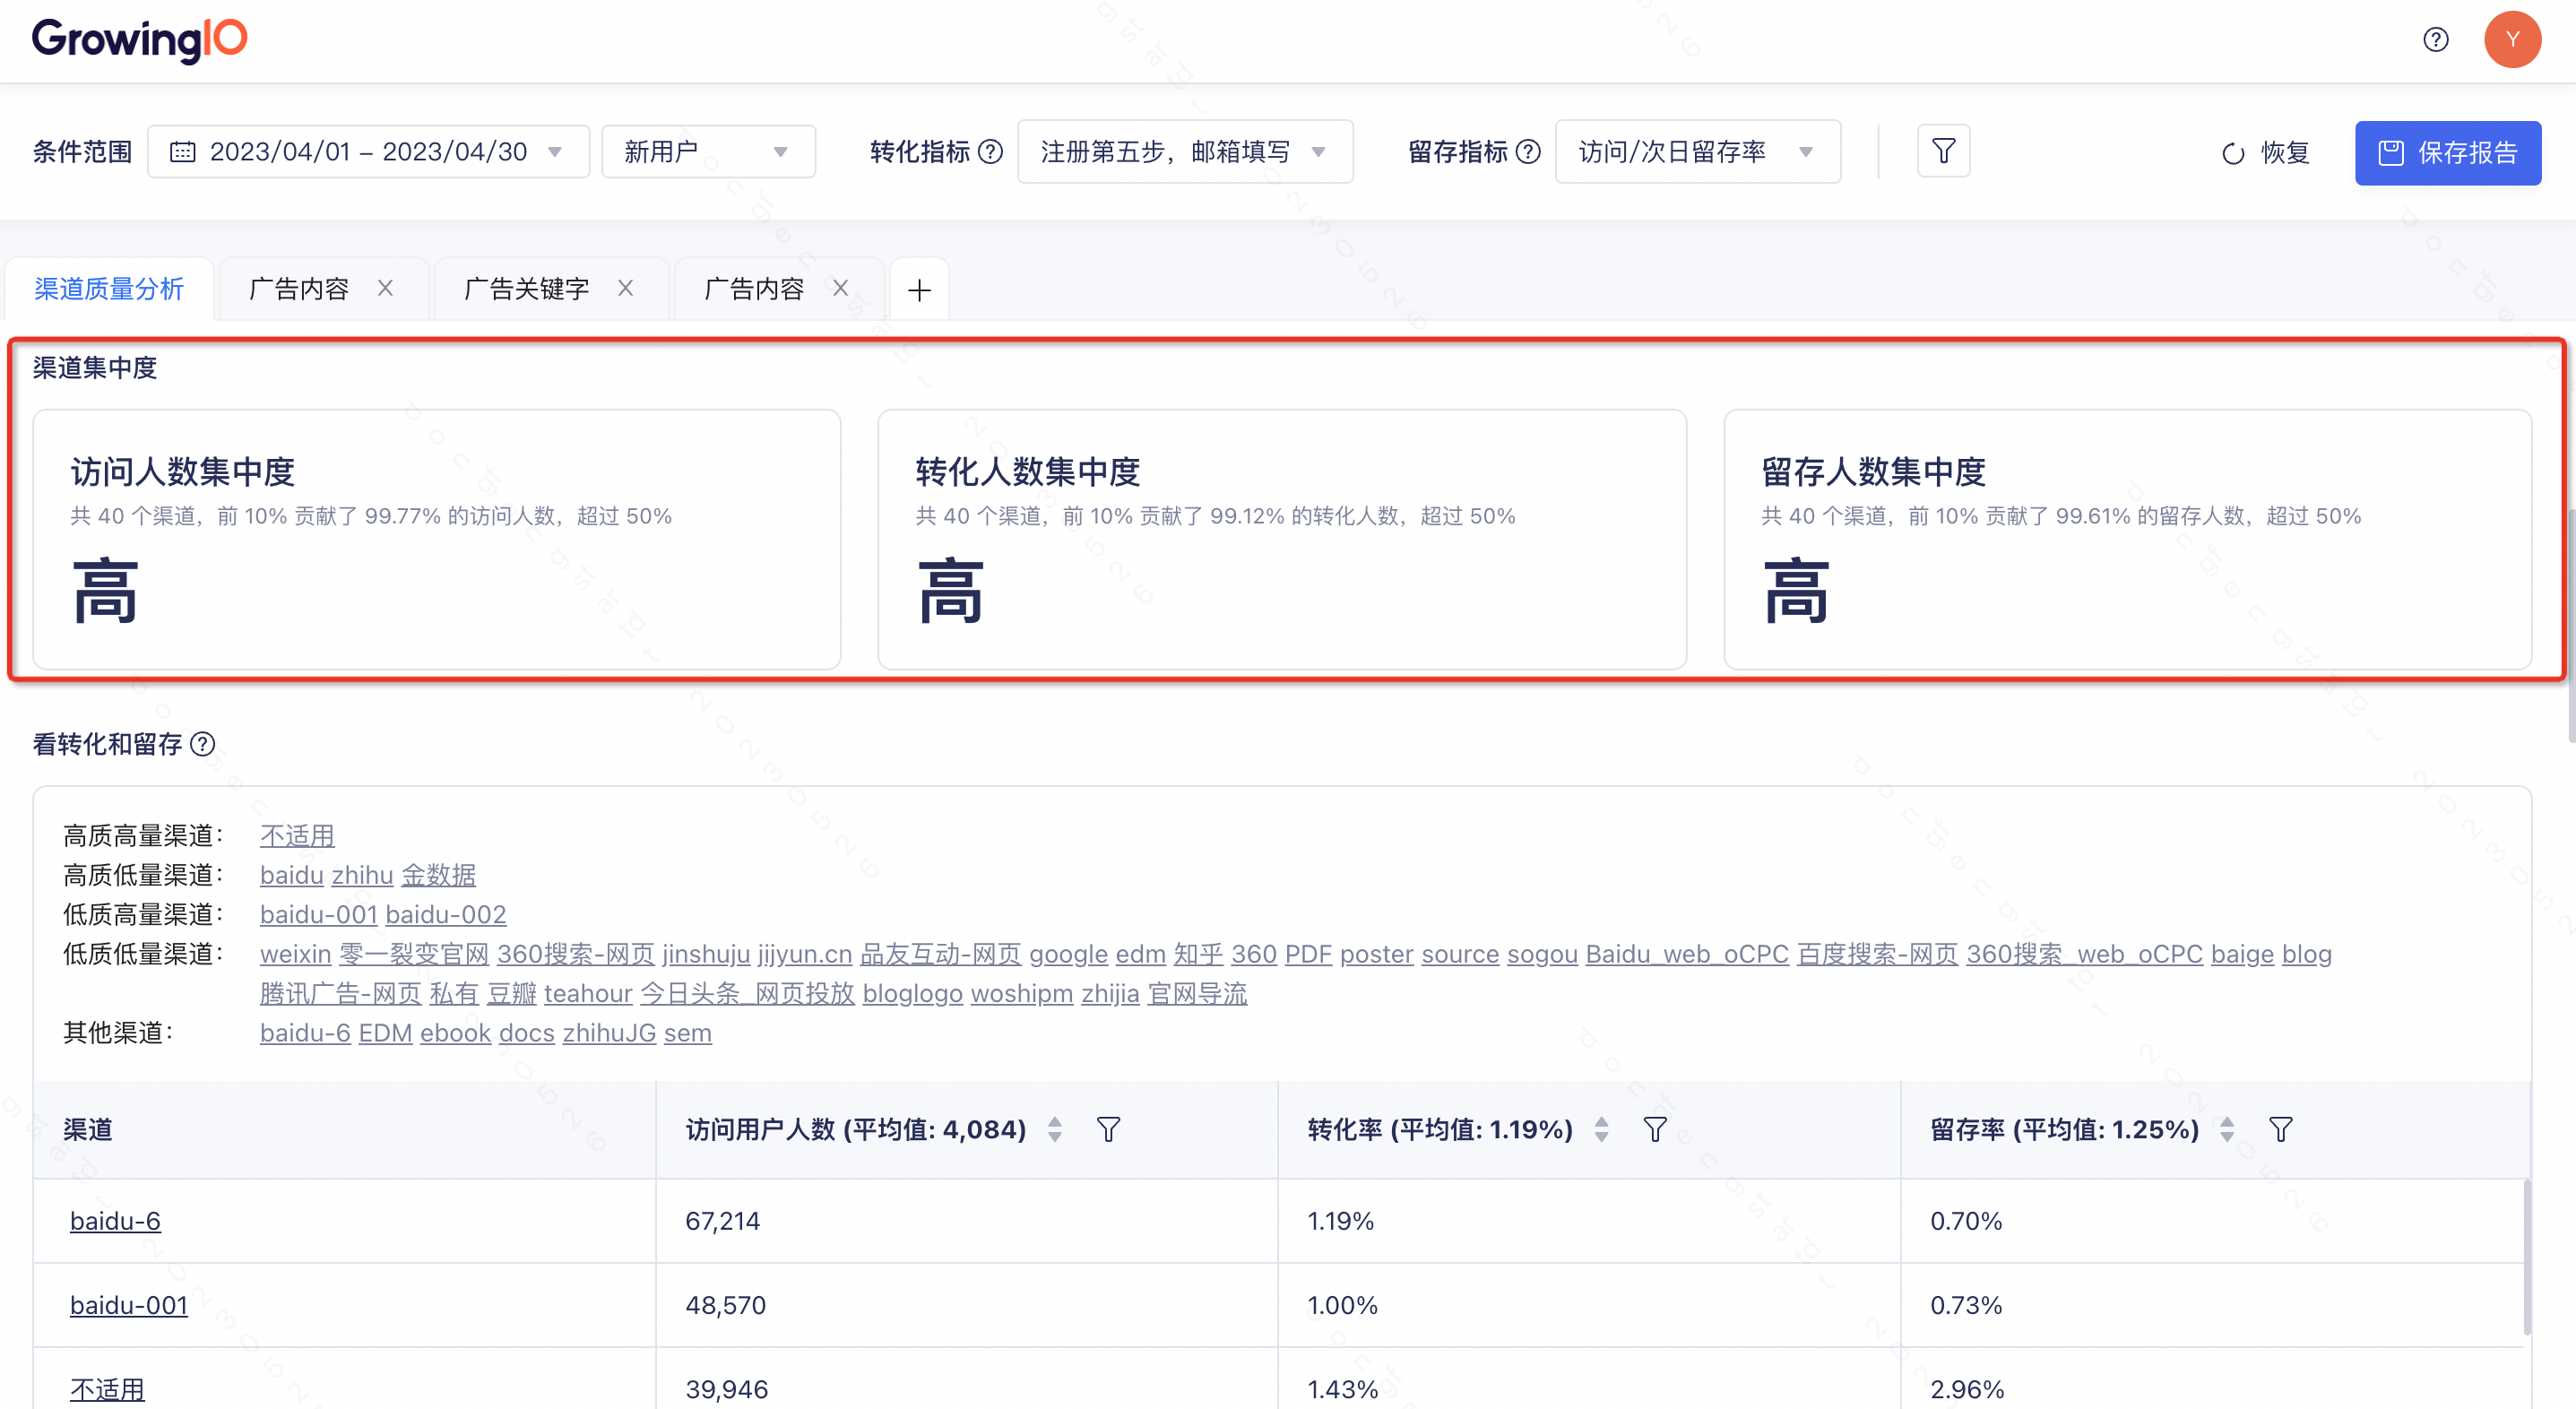Close the 广告关键字 tab
This screenshot has height=1409, width=2576.
tap(626, 288)
